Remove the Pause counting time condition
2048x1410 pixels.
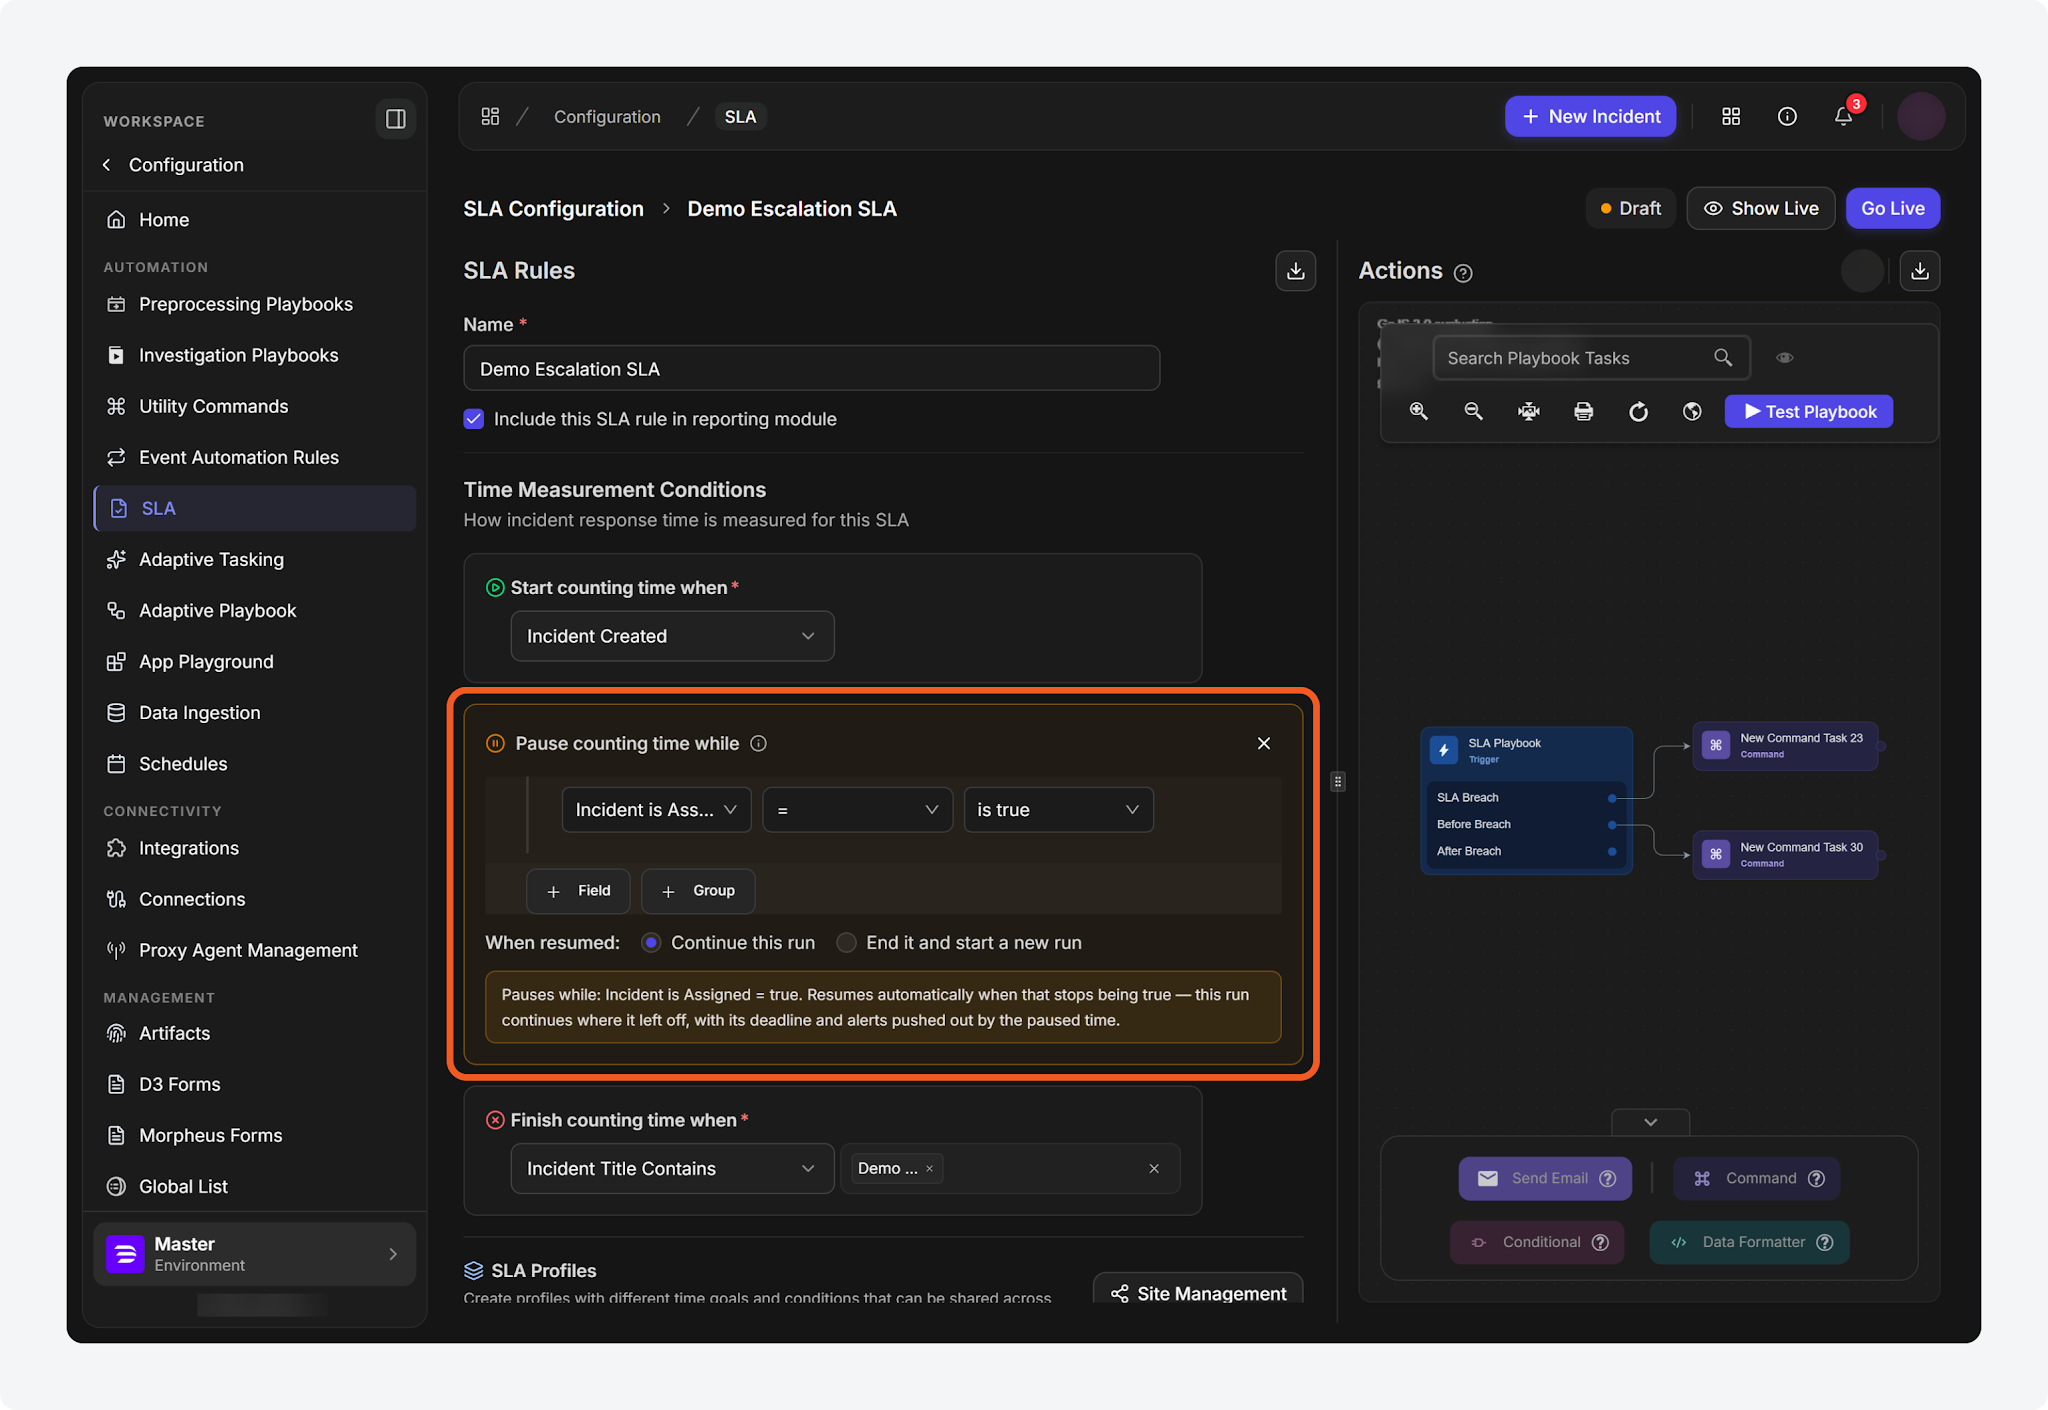tap(1264, 743)
